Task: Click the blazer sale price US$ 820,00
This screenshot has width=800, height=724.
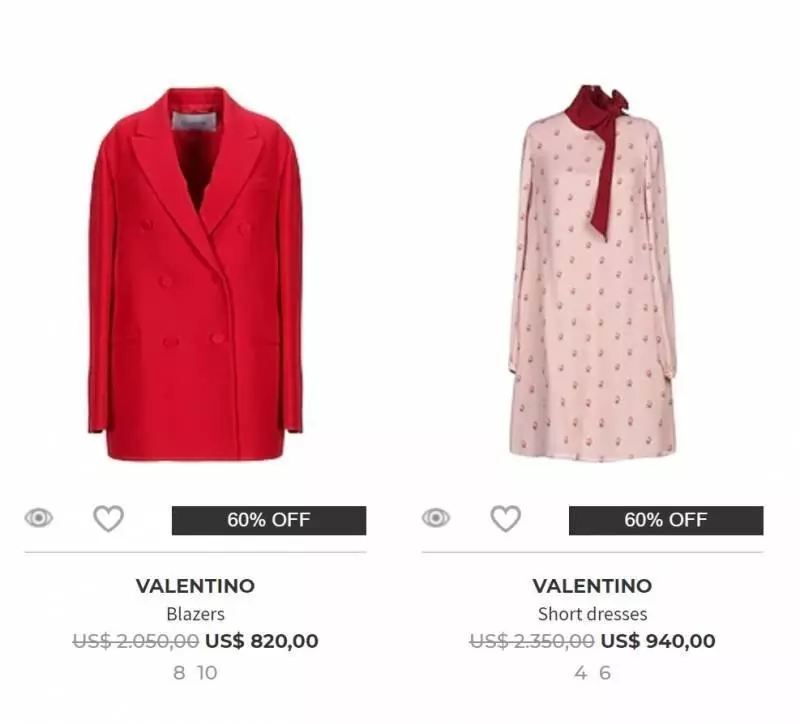Action: pos(262,641)
